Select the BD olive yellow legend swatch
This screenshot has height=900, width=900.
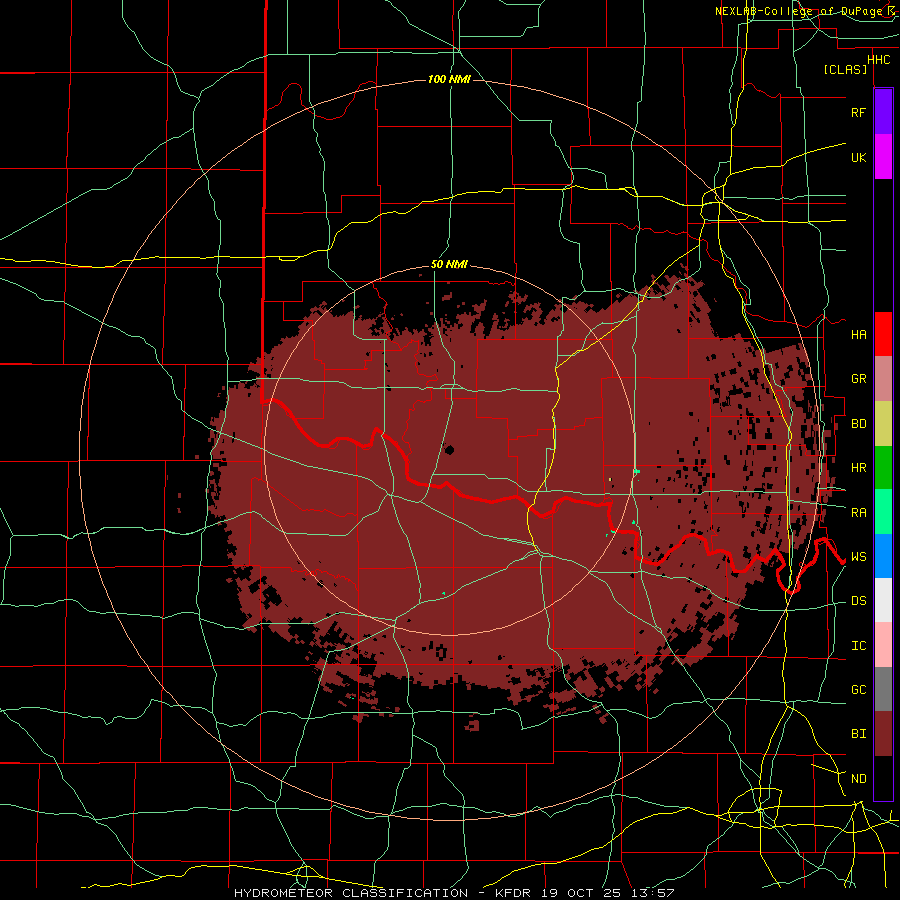coord(883,423)
